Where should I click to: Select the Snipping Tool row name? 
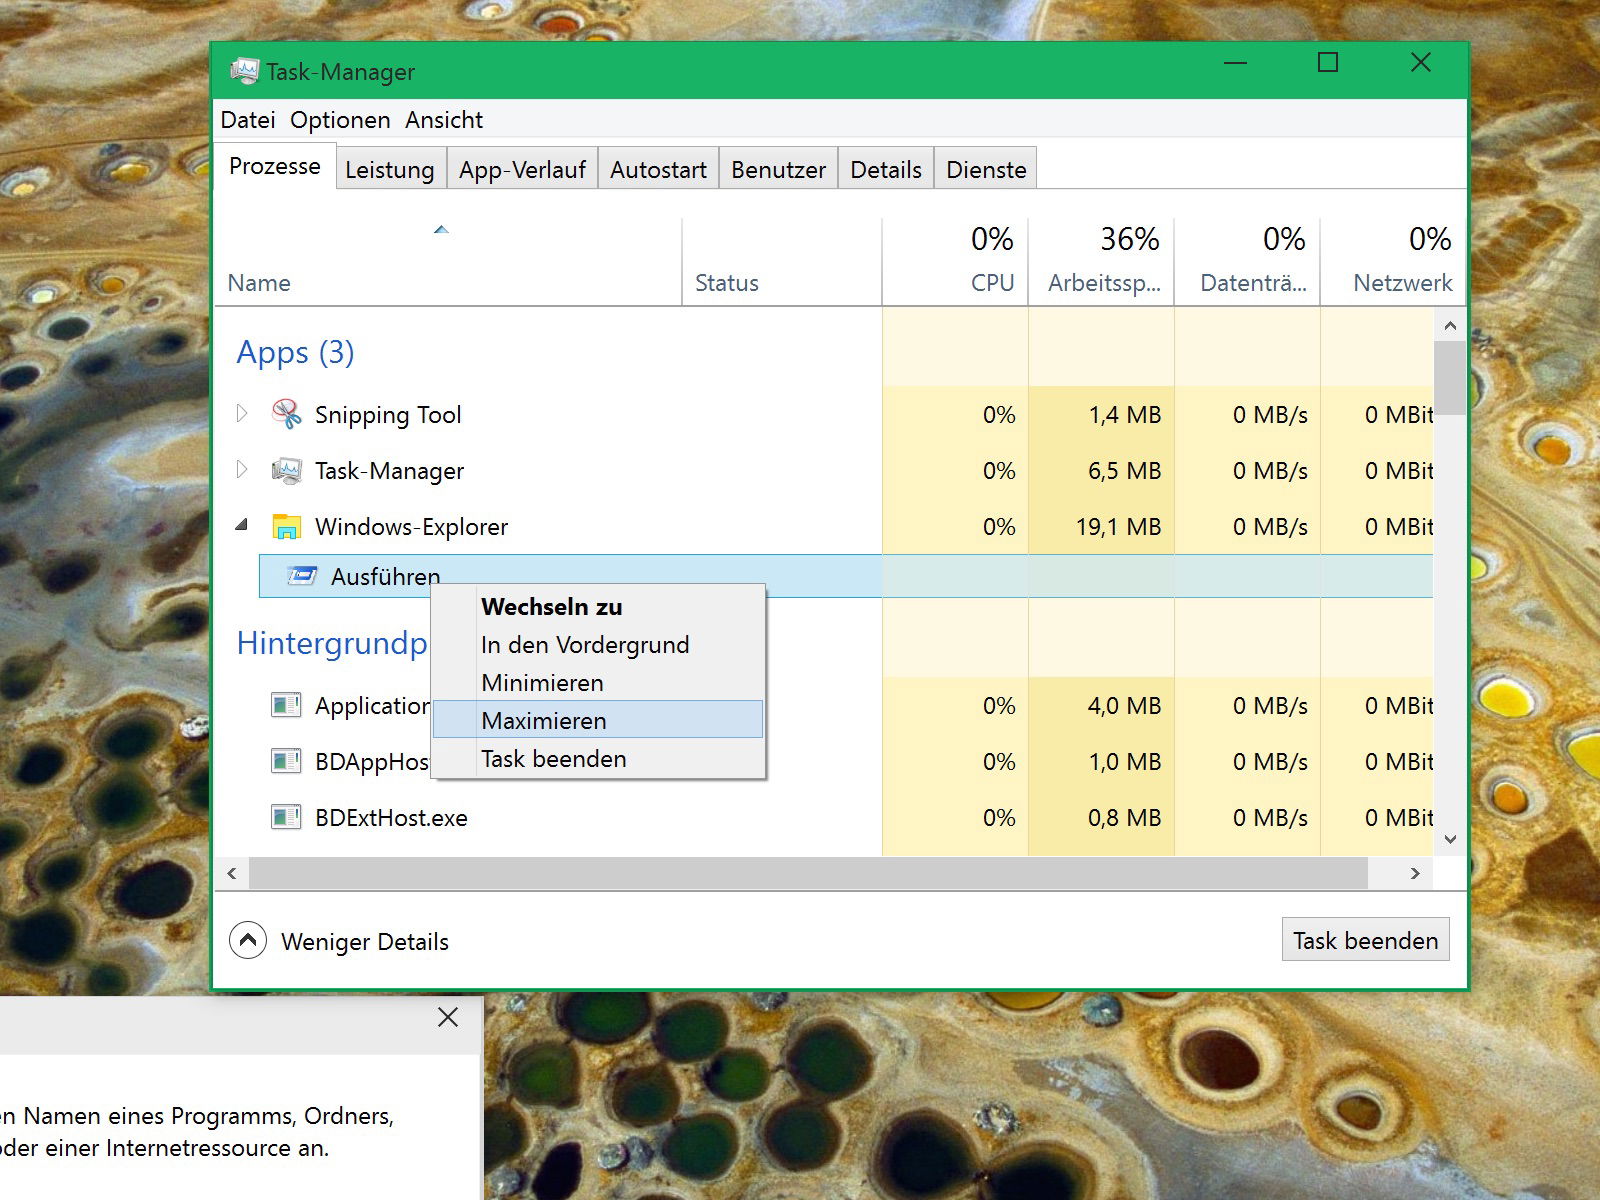point(388,415)
